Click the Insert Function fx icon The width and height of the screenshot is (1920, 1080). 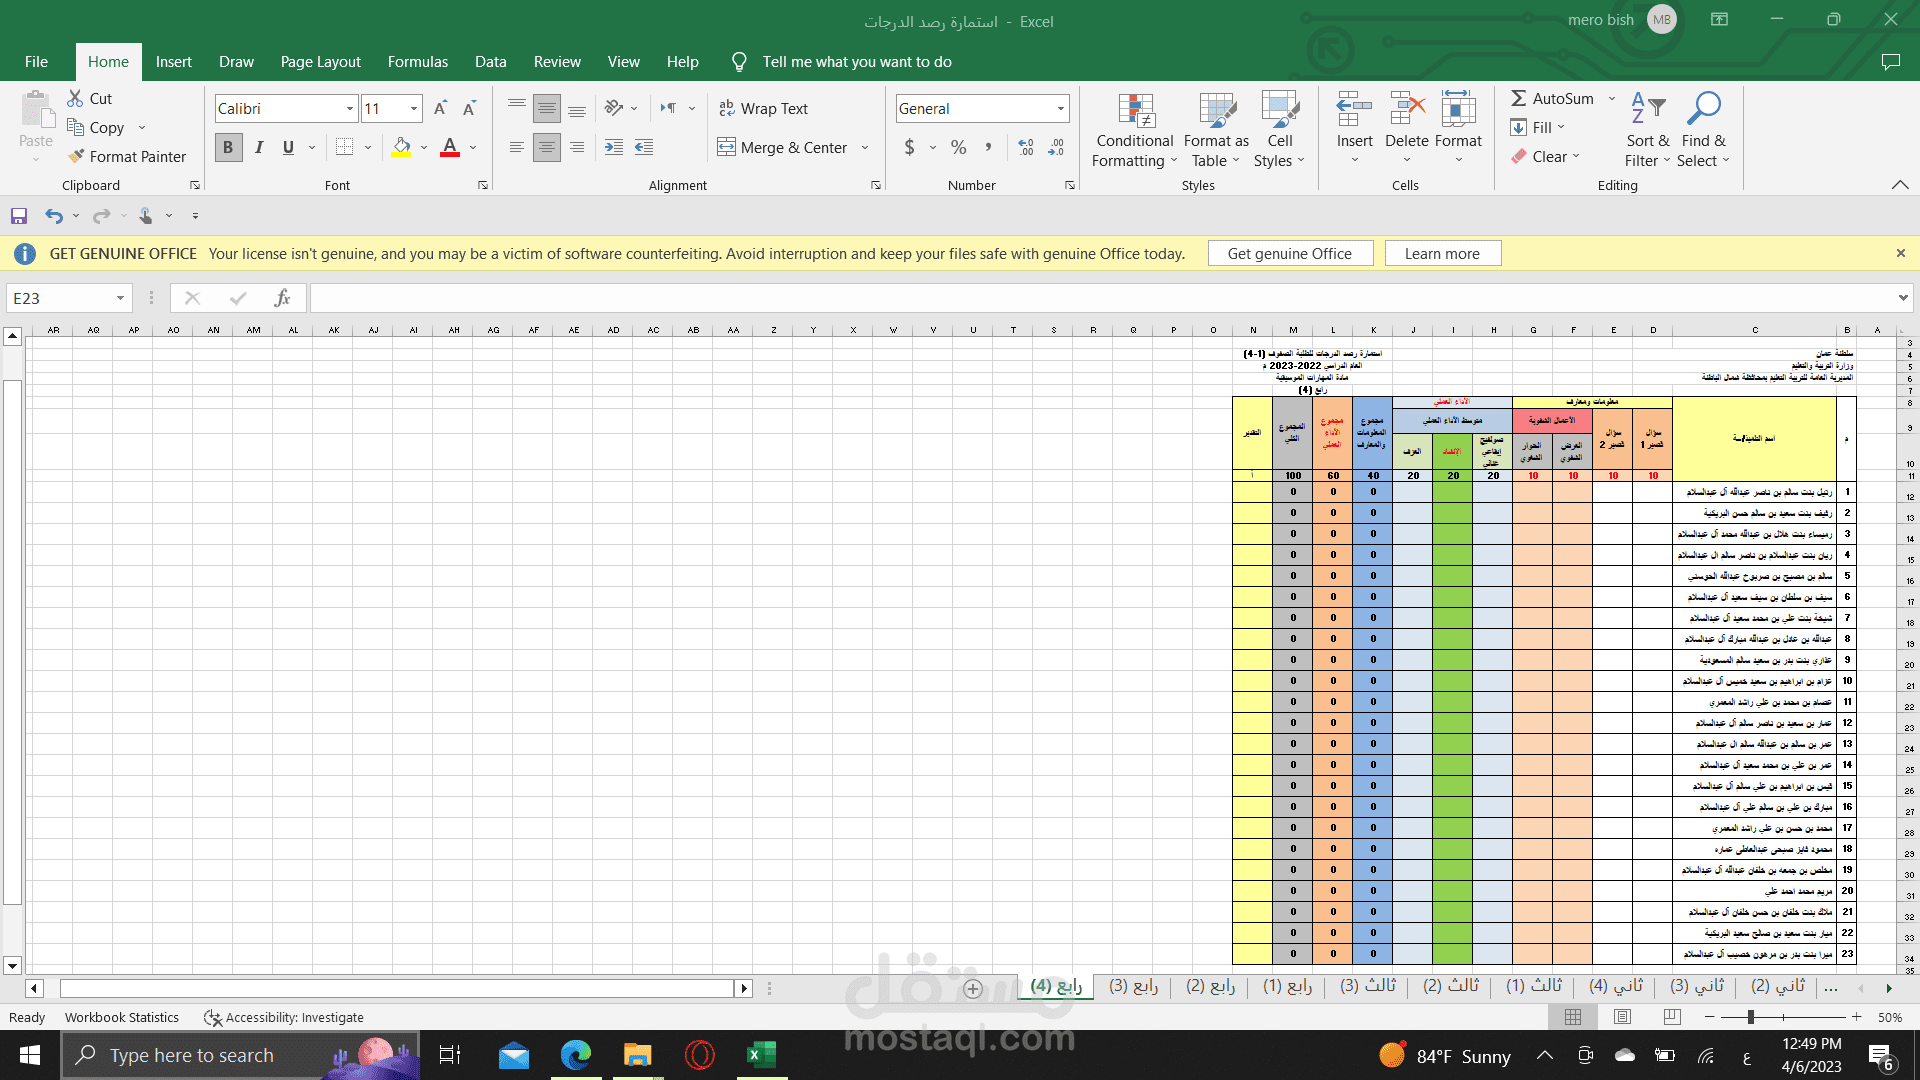pos(282,298)
